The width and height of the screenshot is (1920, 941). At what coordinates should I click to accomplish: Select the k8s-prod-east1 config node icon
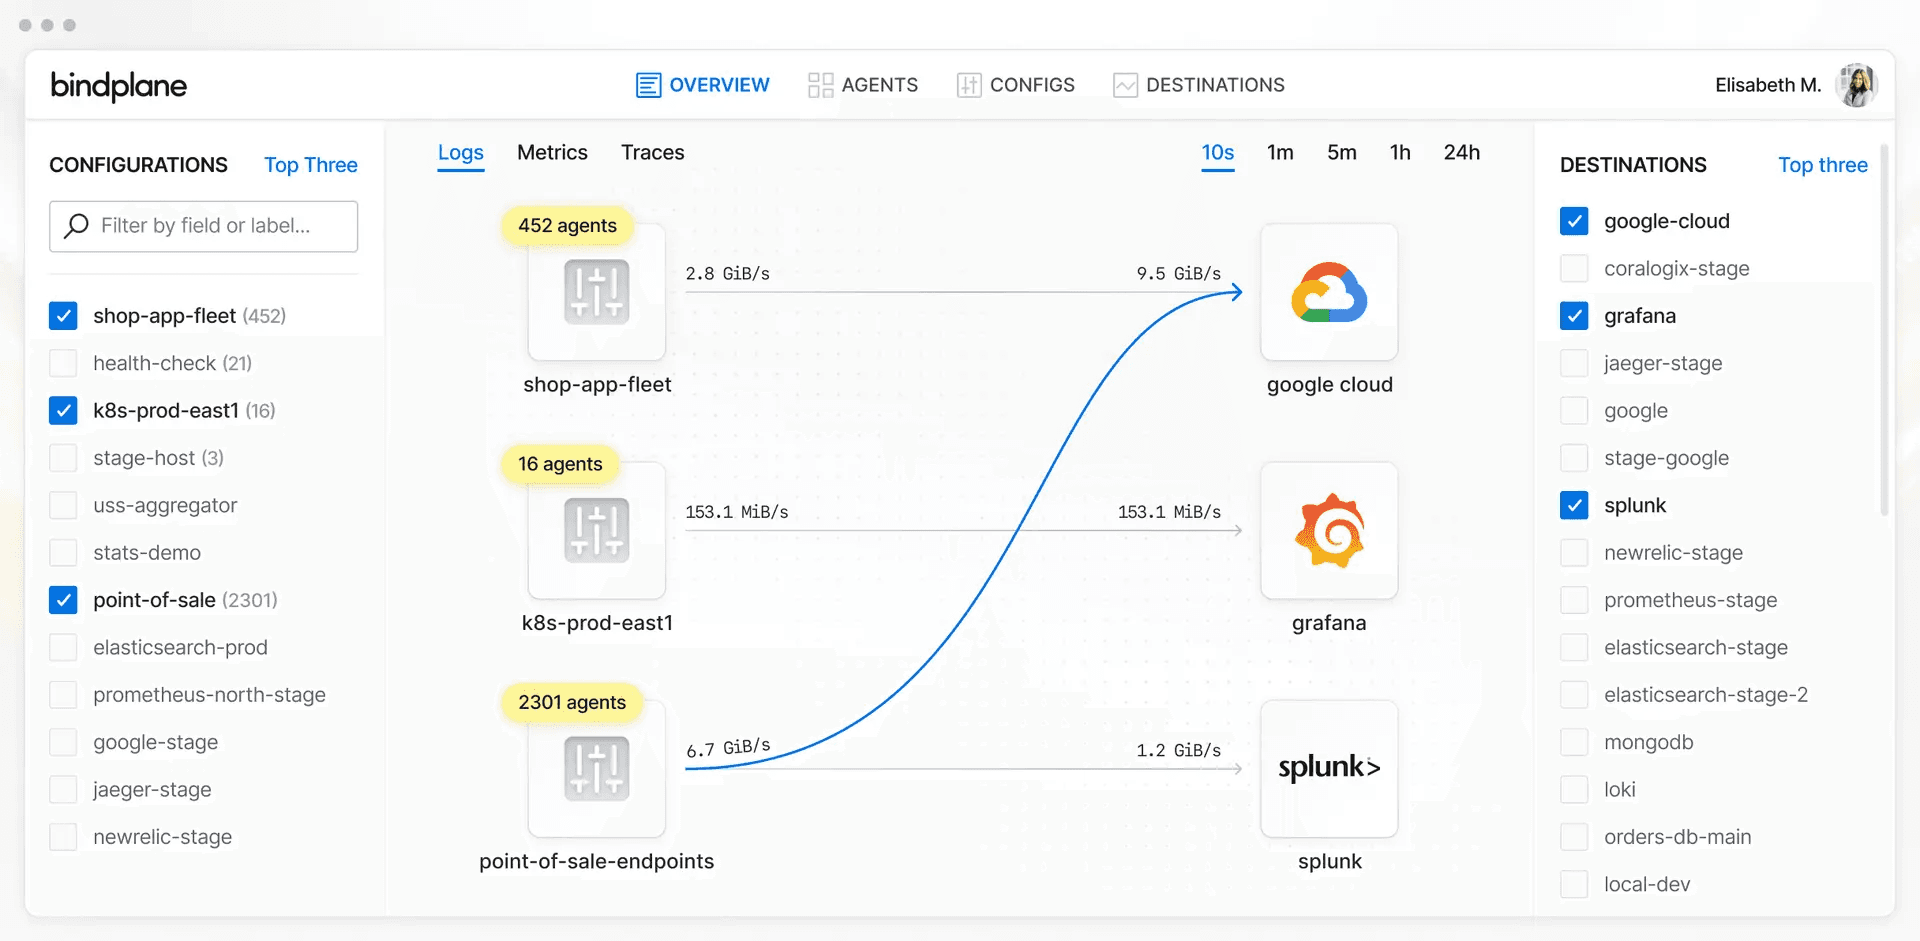tap(596, 530)
